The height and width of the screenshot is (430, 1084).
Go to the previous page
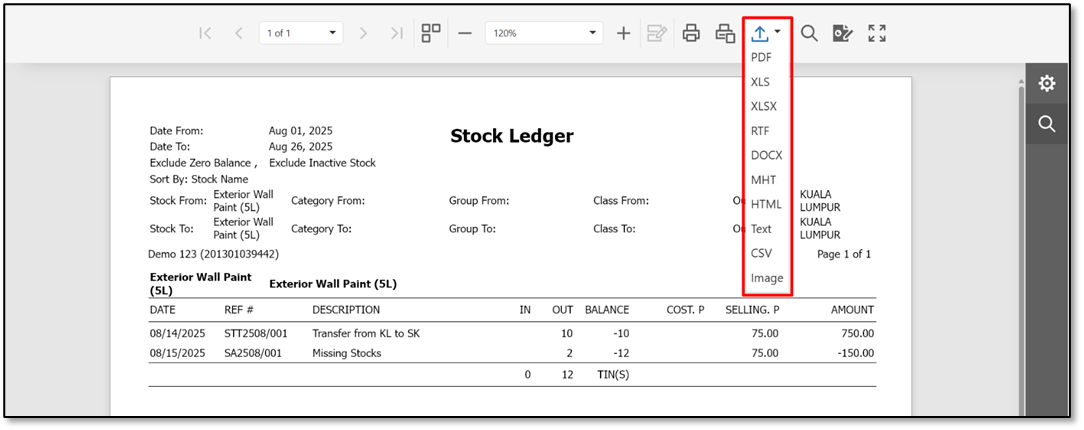click(x=239, y=33)
